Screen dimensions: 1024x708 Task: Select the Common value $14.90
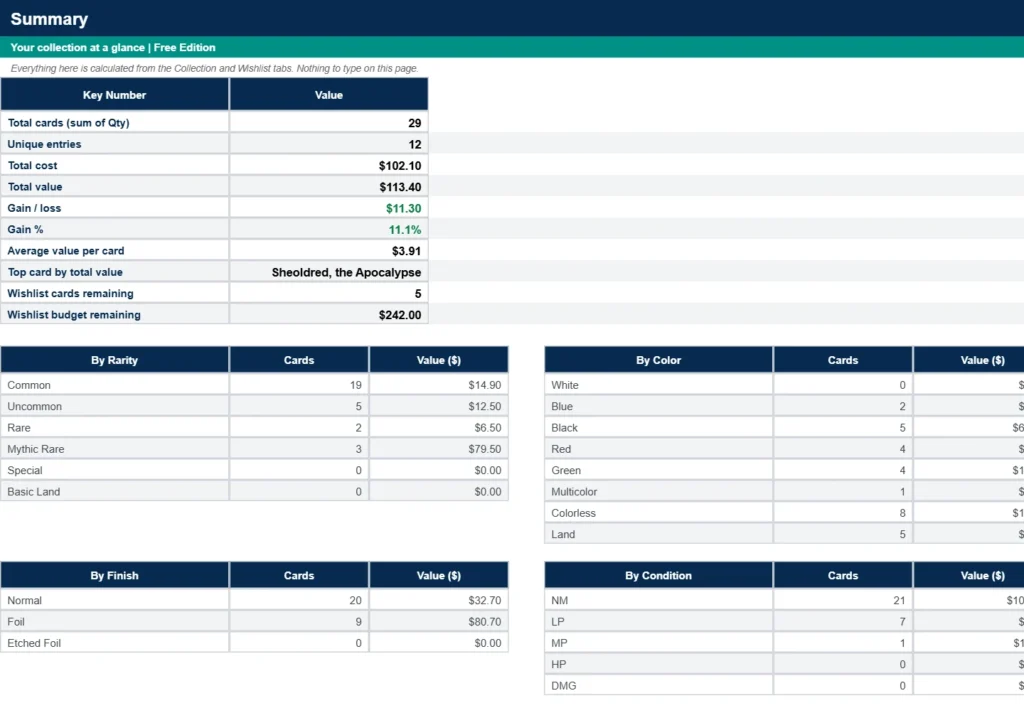tap(439, 385)
